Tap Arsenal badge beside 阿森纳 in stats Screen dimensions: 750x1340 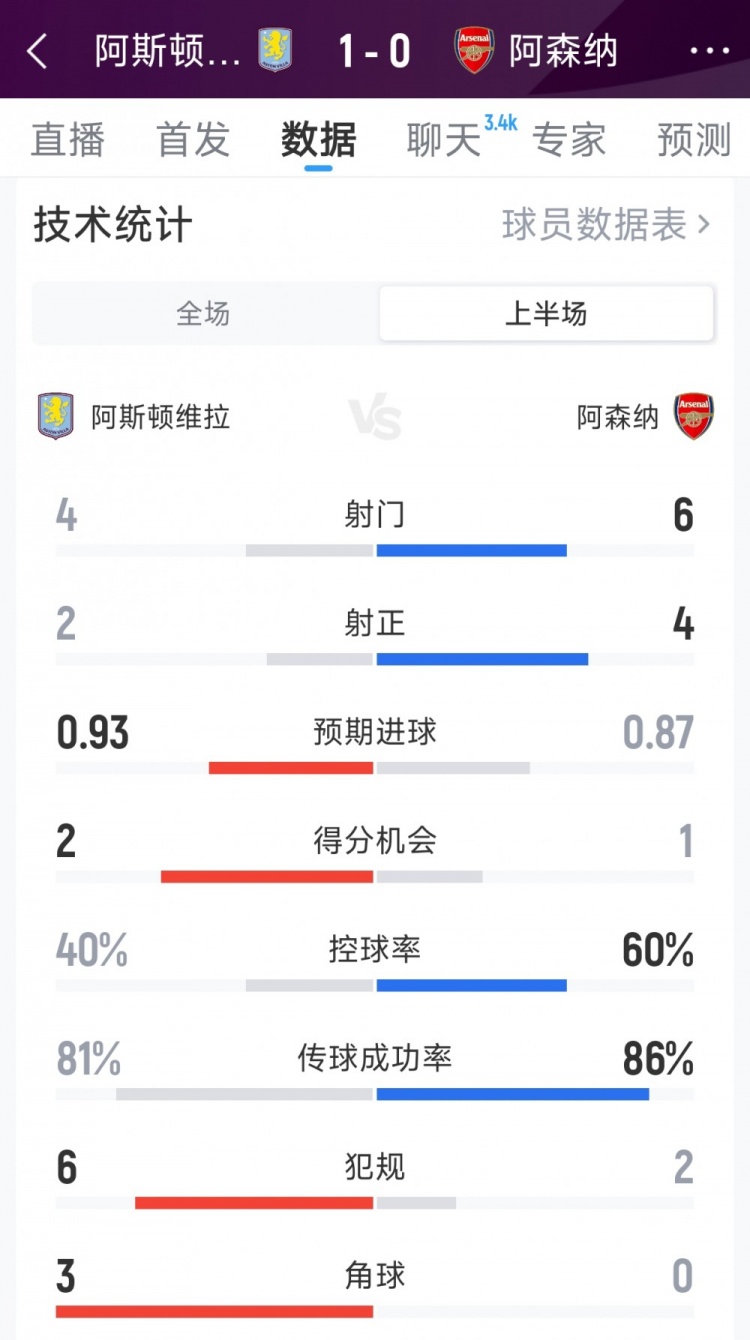coord(693,416)
